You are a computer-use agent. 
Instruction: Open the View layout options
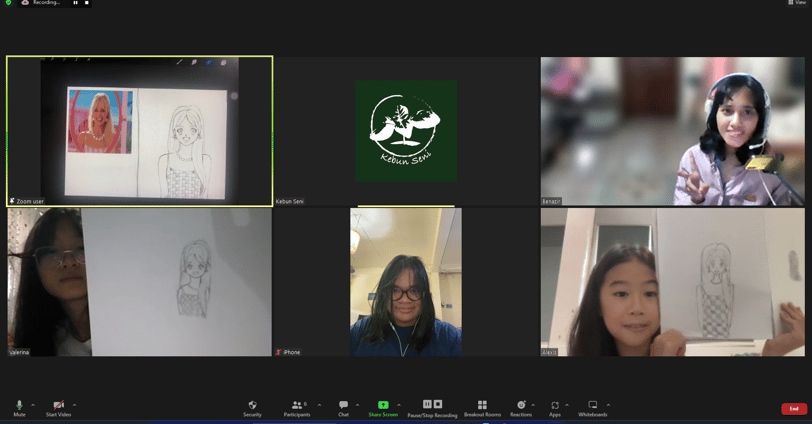(x=797, y=3)
